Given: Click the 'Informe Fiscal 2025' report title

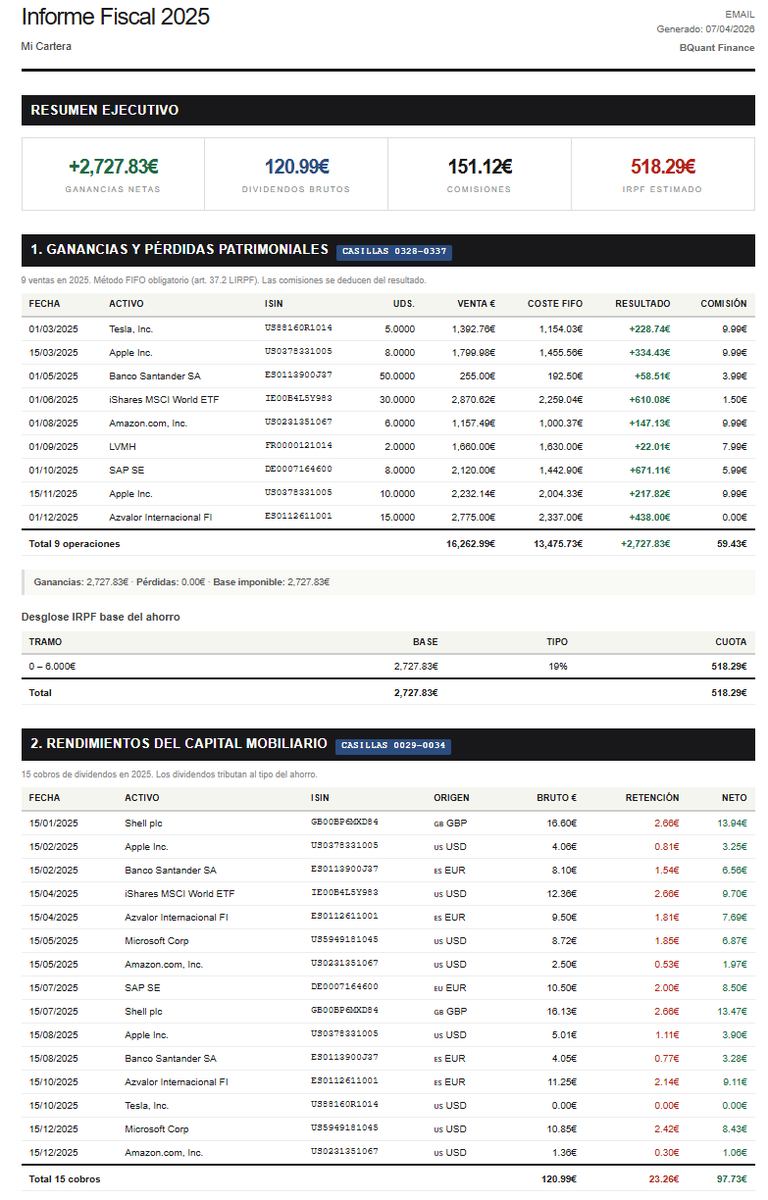Looking at the screenshot, I should pos(115,17).
